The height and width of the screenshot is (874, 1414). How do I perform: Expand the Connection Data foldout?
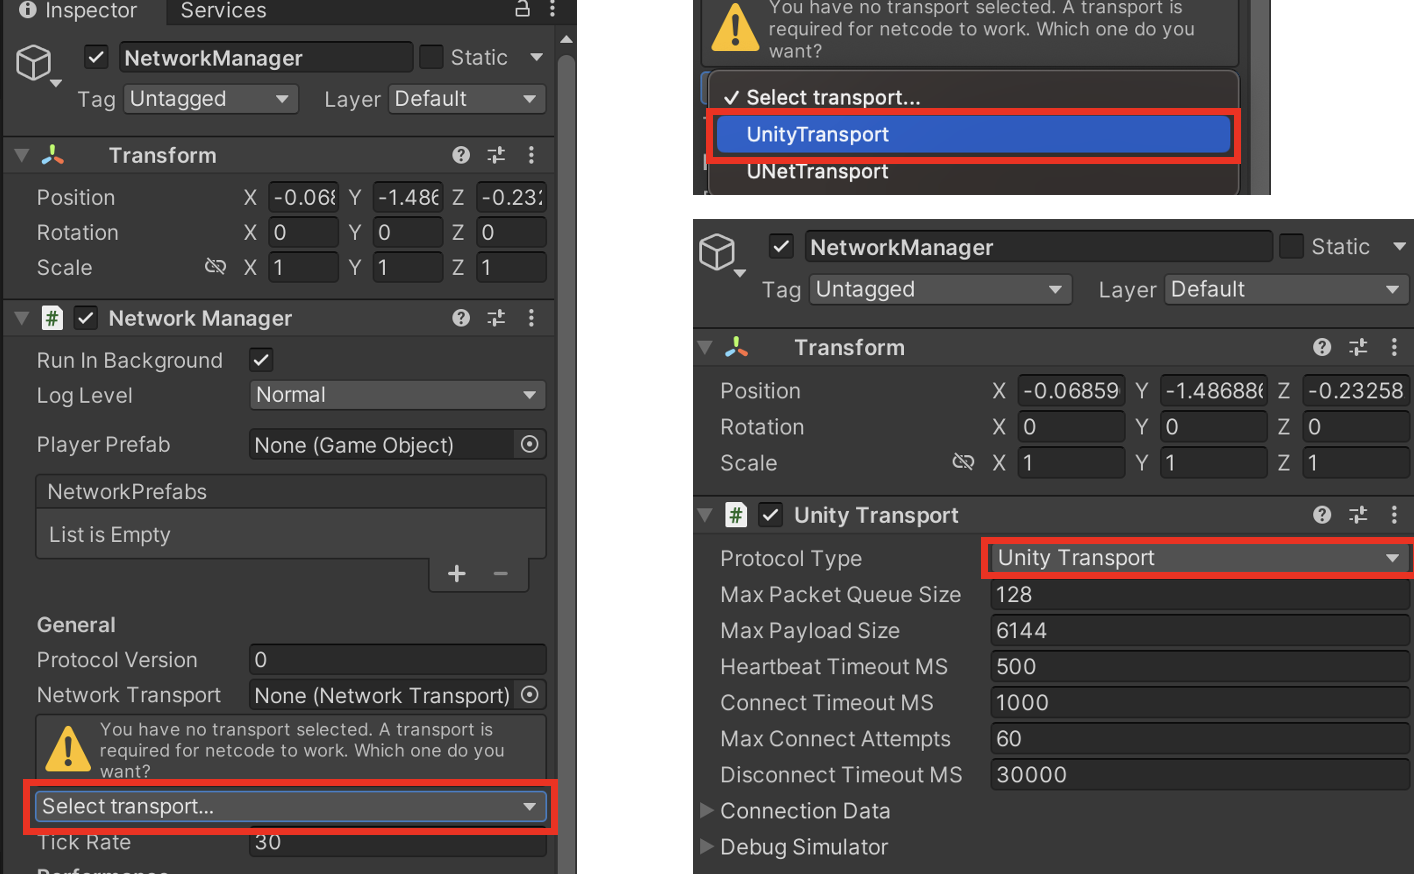pyautogui.click(x=706, y=810)
